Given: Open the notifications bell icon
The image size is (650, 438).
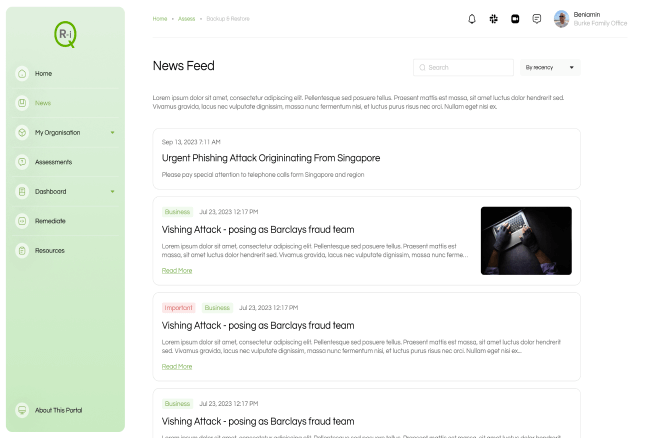Looking at the screenshot, I should 472,19.
